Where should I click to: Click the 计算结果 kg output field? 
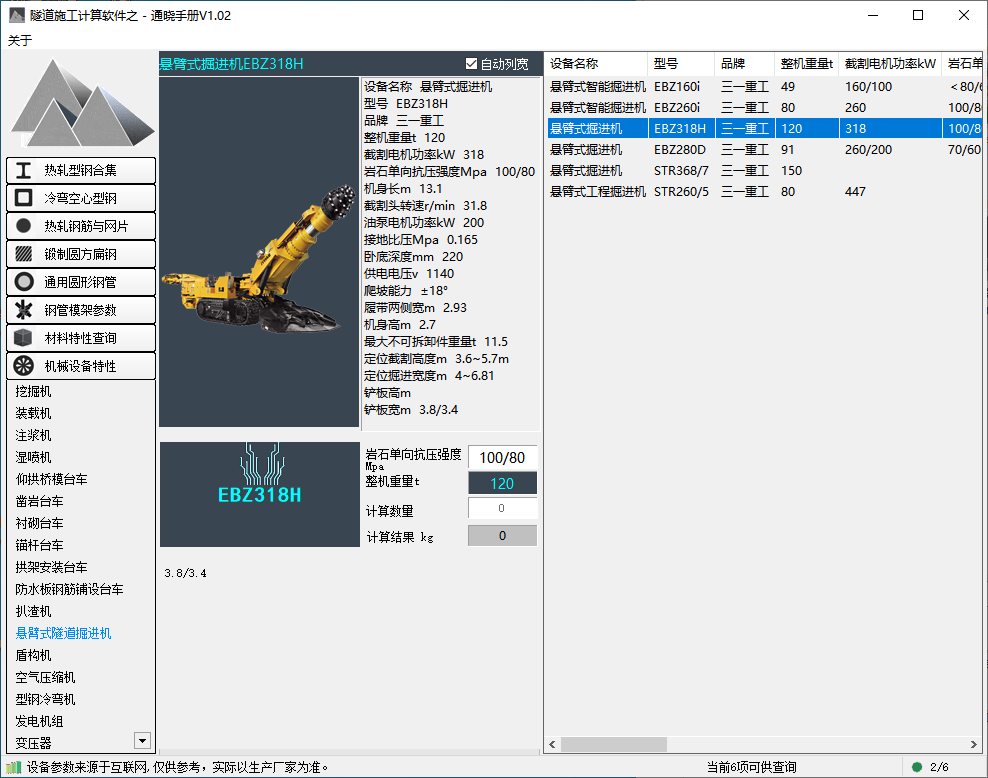pyautogui.click(x=502, y=535)
